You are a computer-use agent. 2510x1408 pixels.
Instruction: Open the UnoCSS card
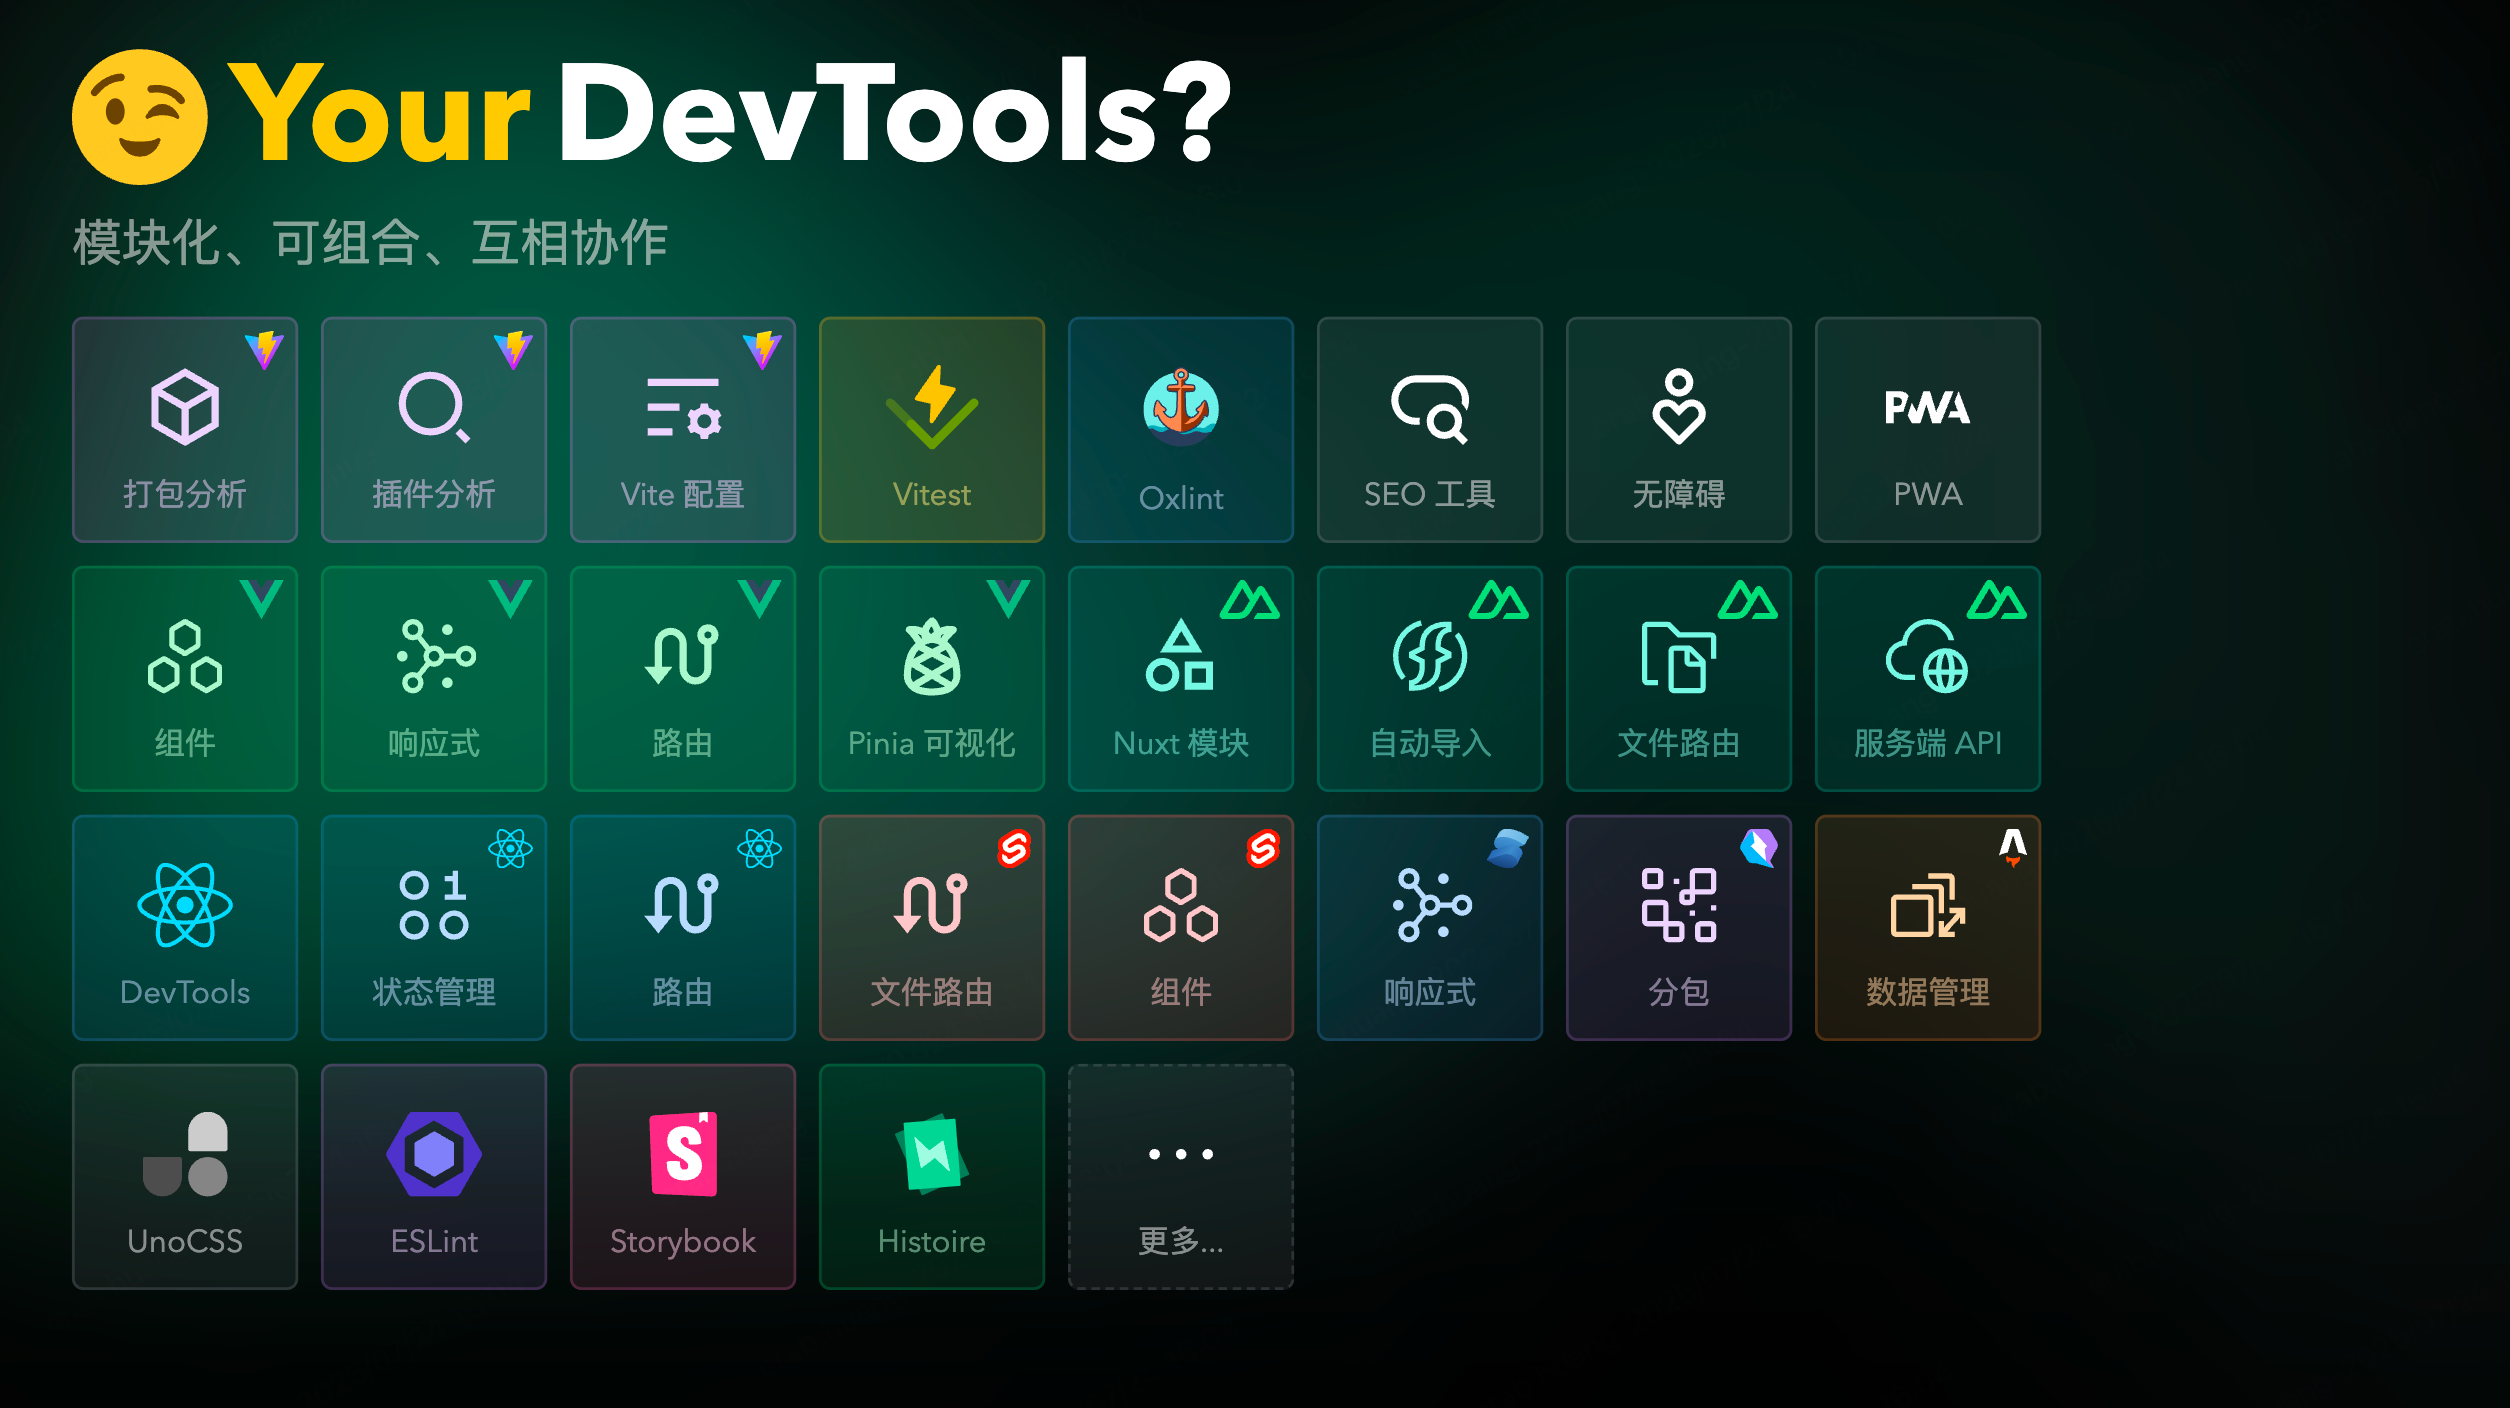coord(185,1177)
